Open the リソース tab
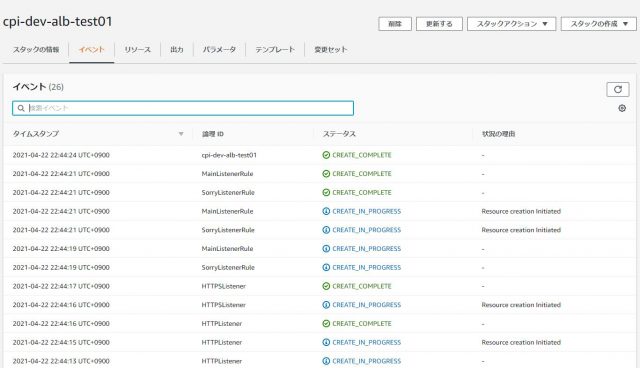 138,50
